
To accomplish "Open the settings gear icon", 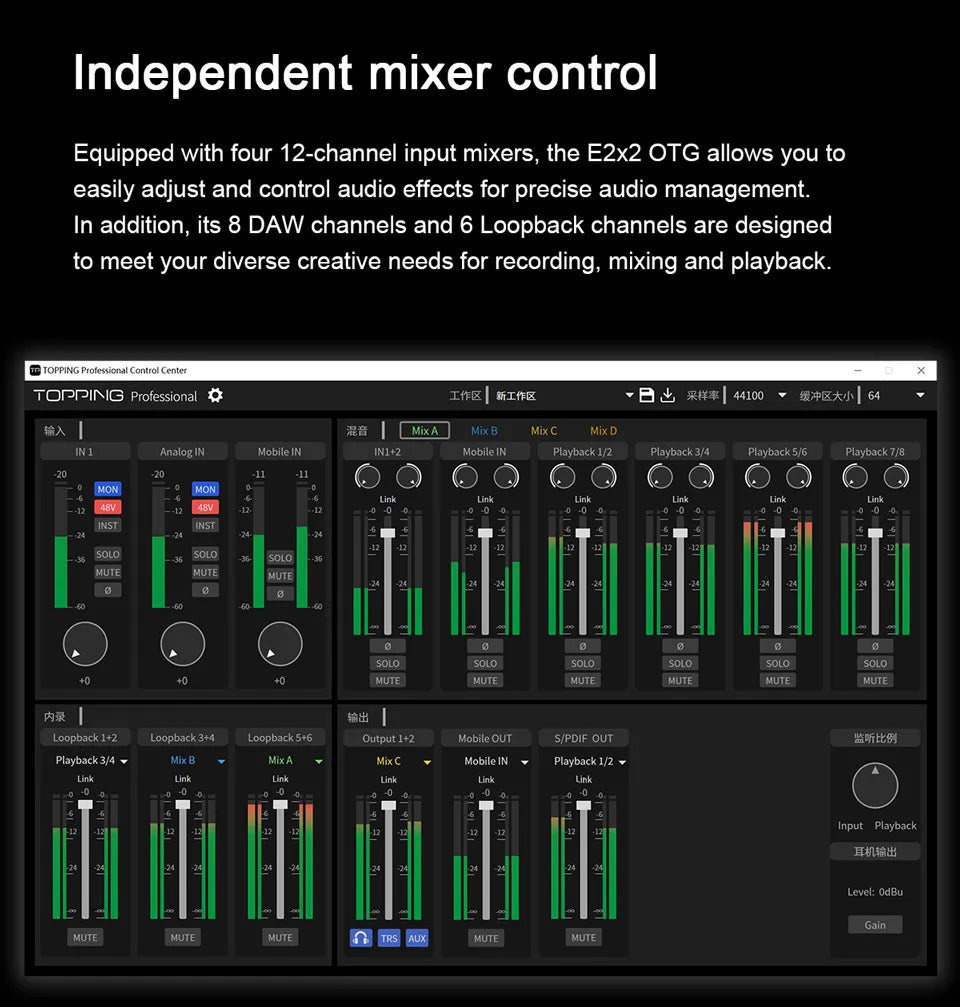I will [x=215, y=395].
